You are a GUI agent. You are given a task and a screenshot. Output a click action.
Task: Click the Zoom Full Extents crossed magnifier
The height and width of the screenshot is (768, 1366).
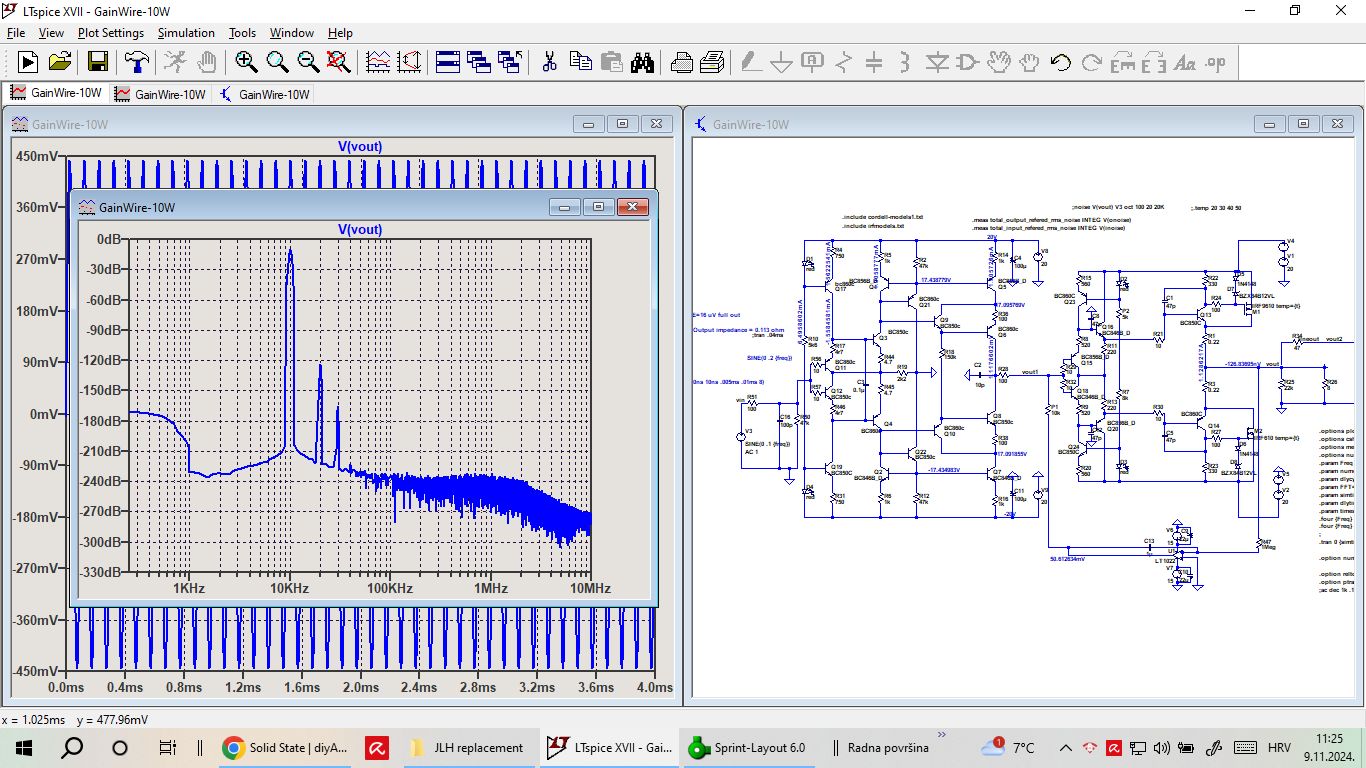[x=339, y=62]
